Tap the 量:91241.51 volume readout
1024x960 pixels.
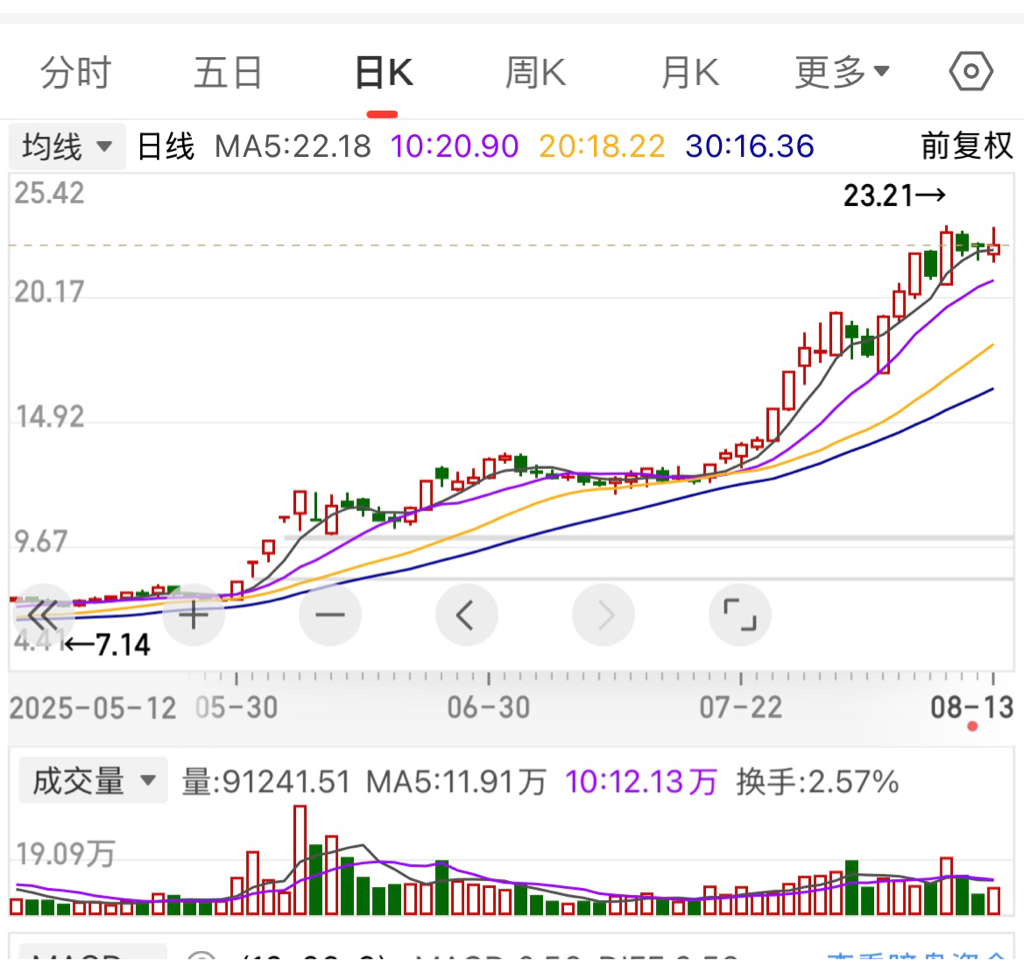(266, 781)
